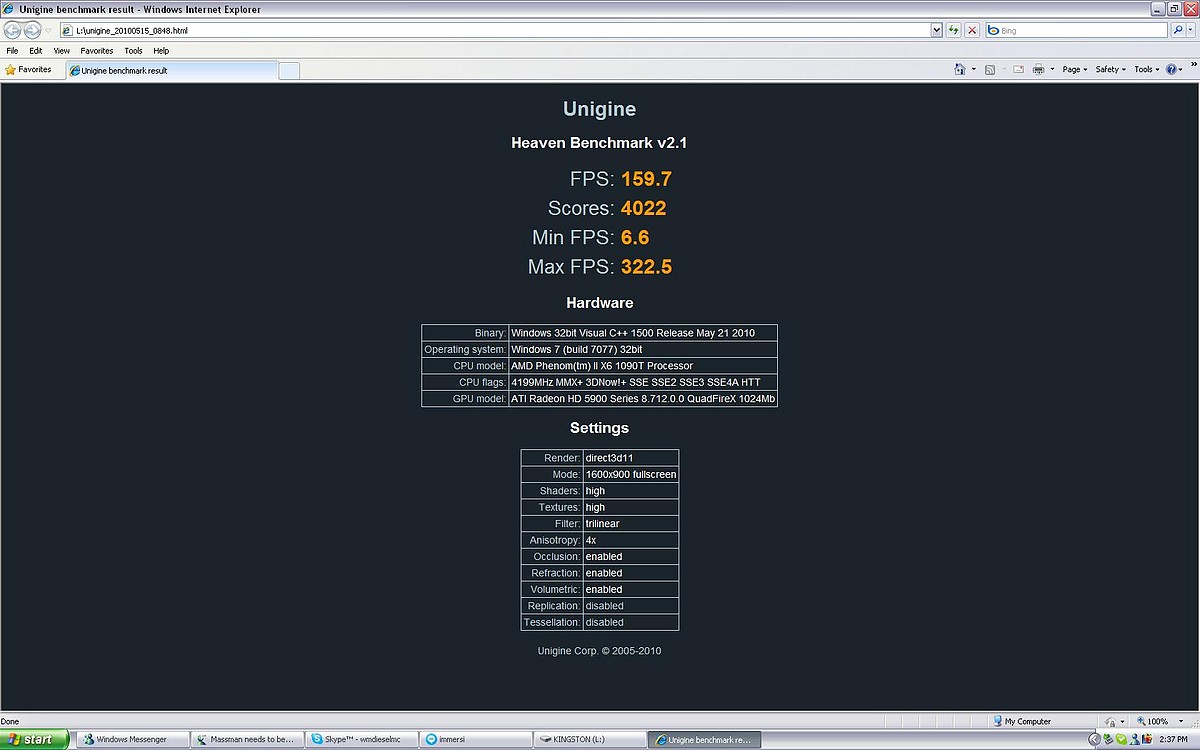Click the red Stop loading icon
Image resolution: width=1200 pixels, height=750 pixels.
coord(972,30)
